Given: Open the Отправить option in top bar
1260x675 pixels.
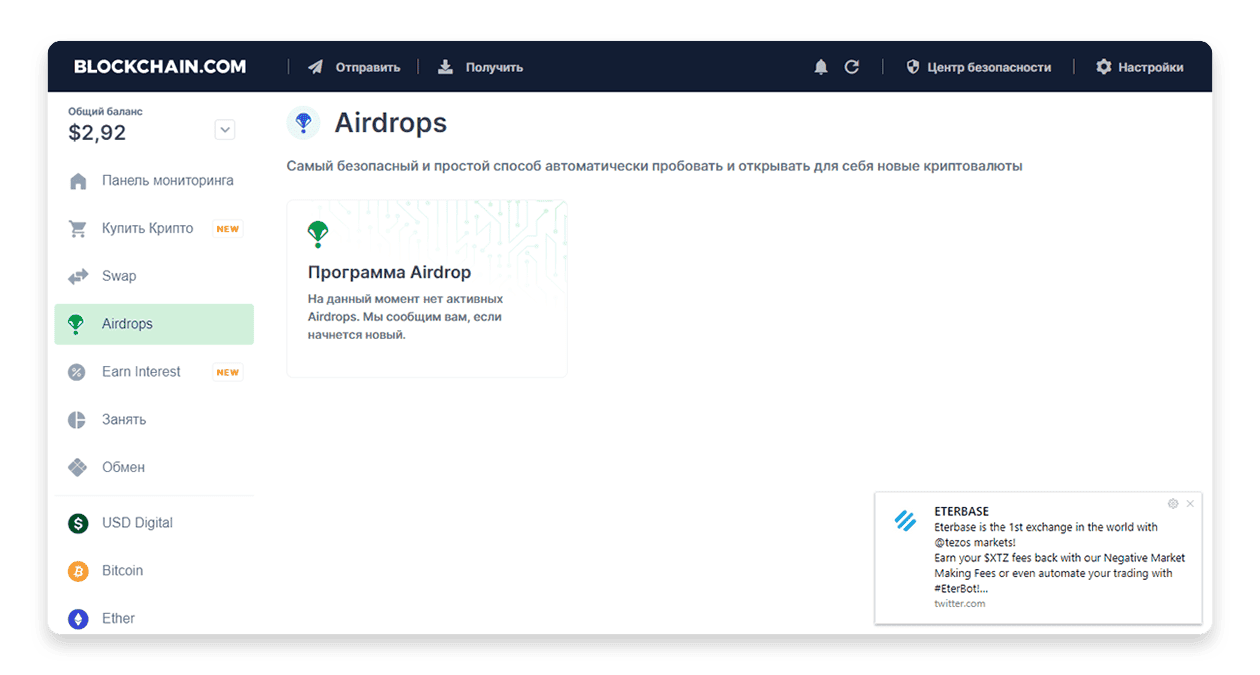Looking at the screenshot, I should [368, 67].
